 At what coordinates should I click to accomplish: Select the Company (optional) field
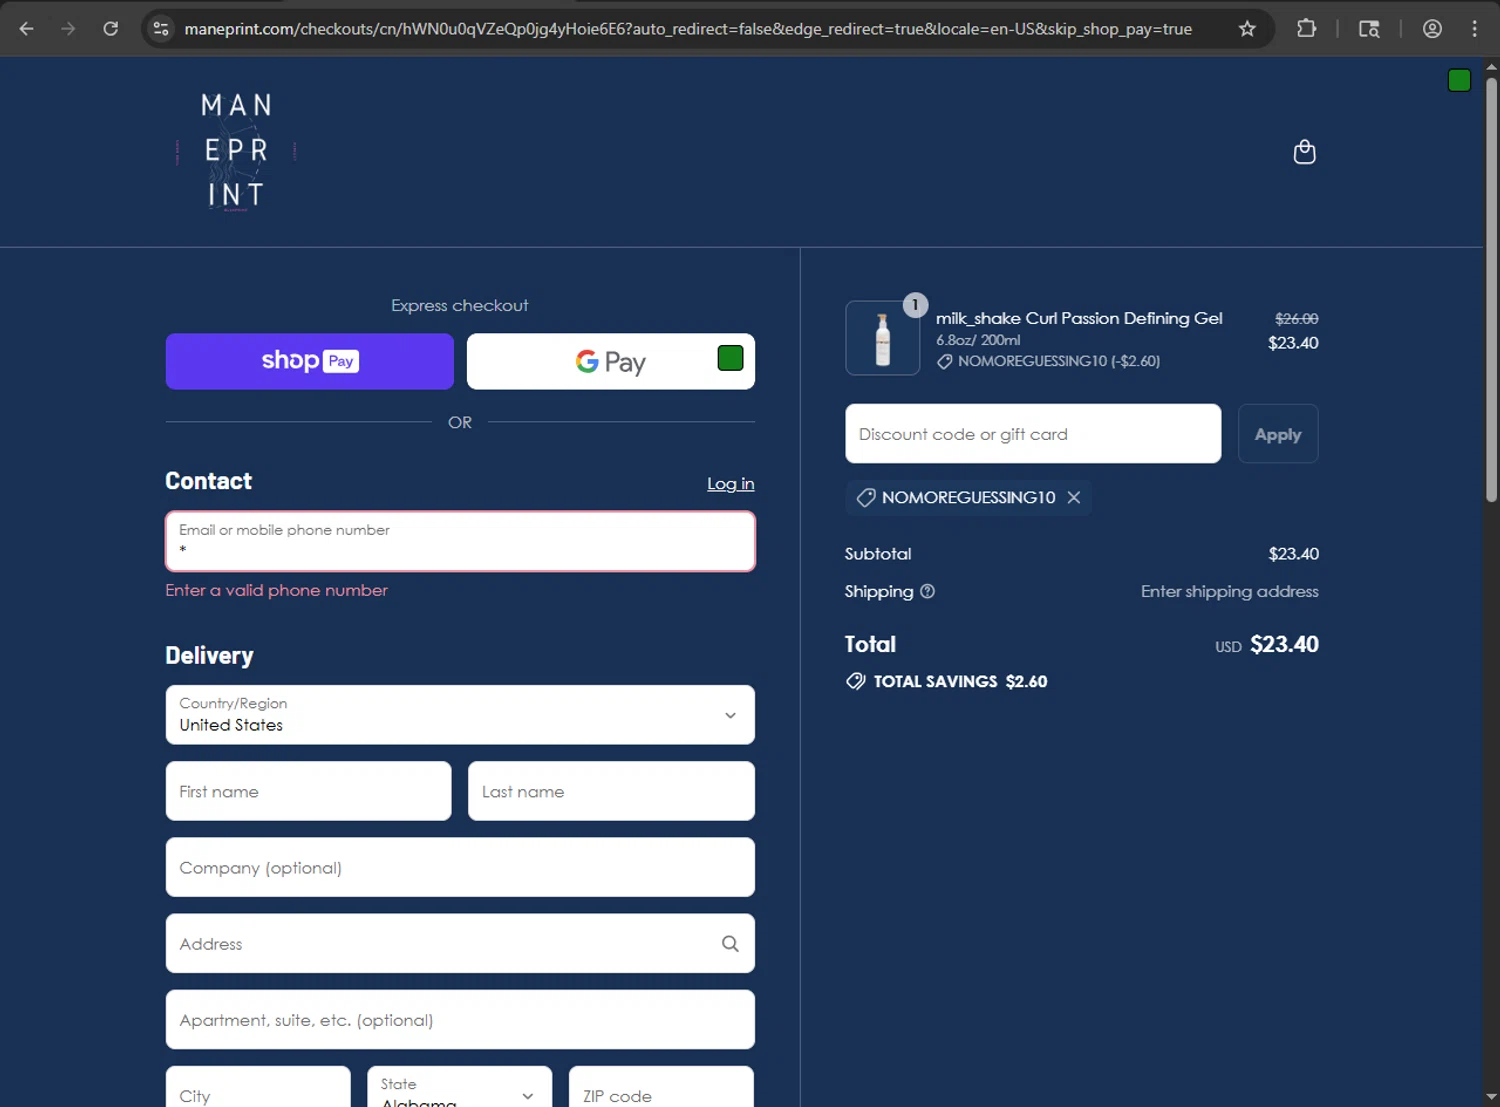460,867
